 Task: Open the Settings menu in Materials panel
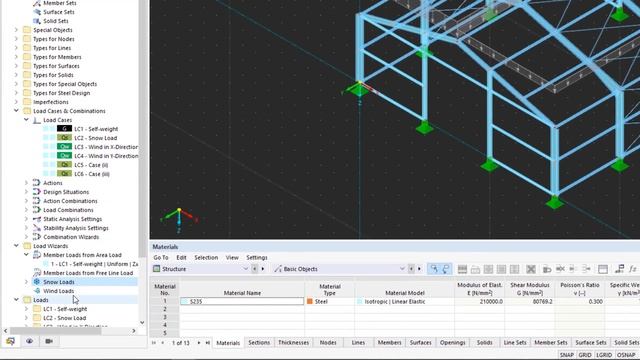pyautogui.click(x=257, y=258)
